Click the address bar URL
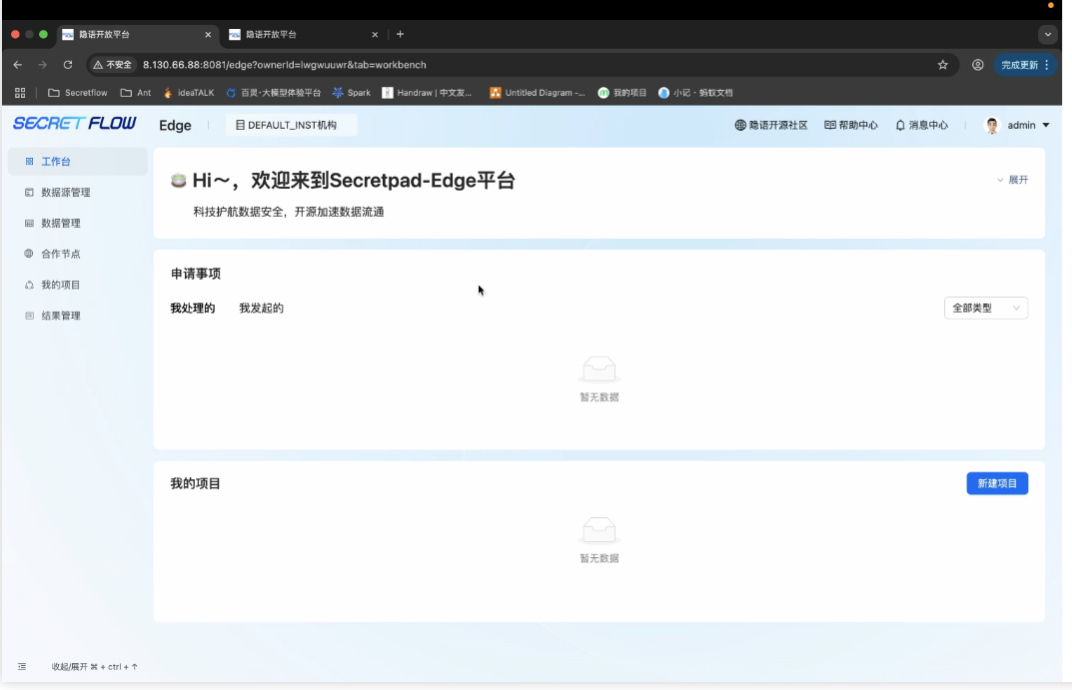Screen dimensions: 1072x690 pos(284,65)
